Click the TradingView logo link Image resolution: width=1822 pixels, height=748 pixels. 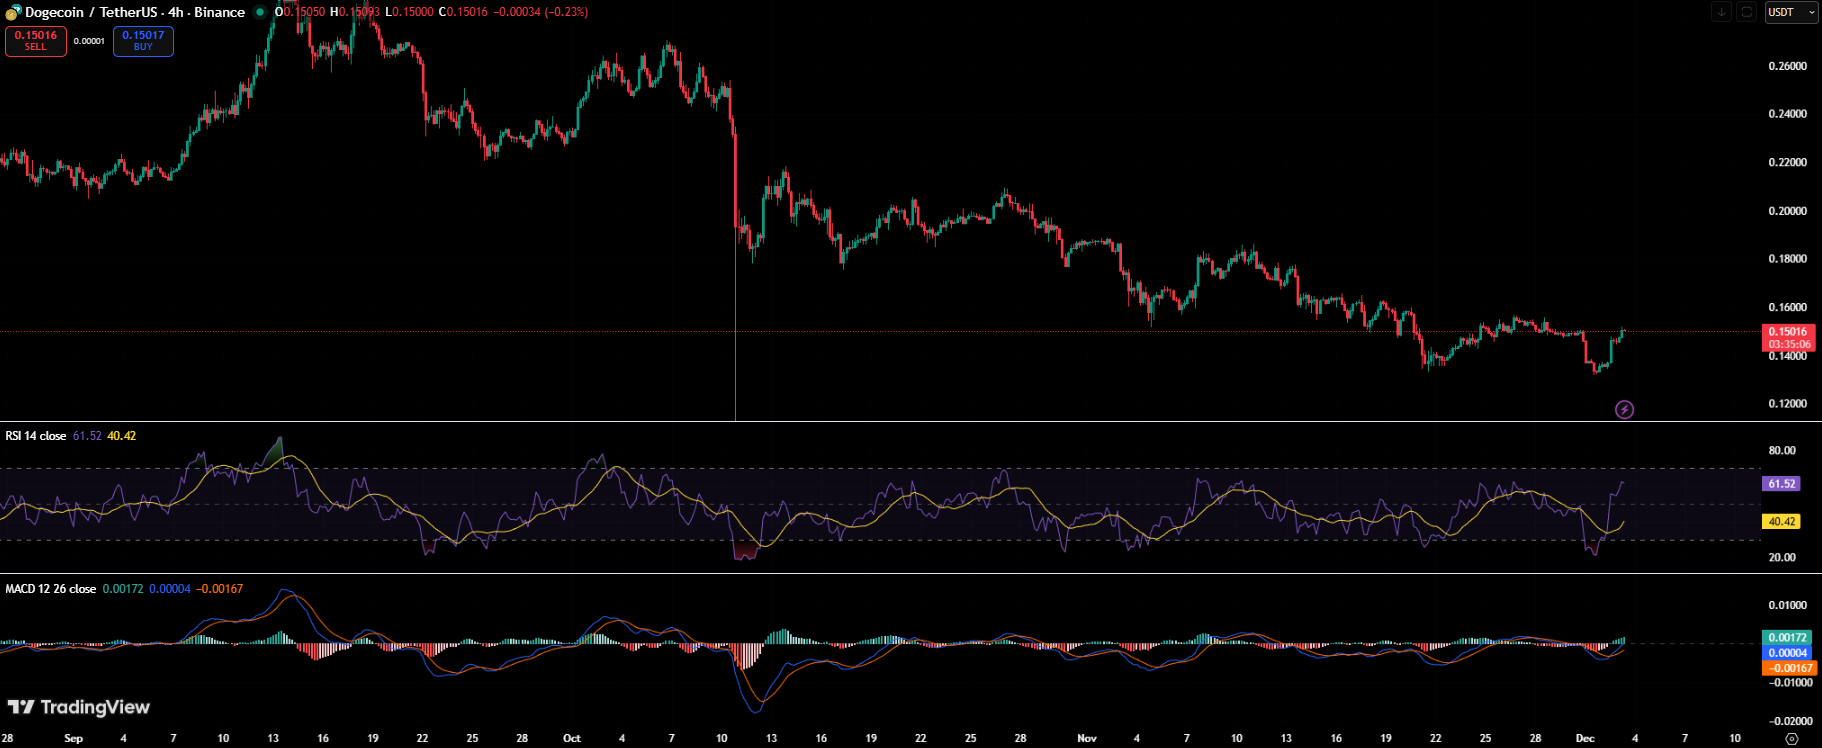tap(79, 707)
